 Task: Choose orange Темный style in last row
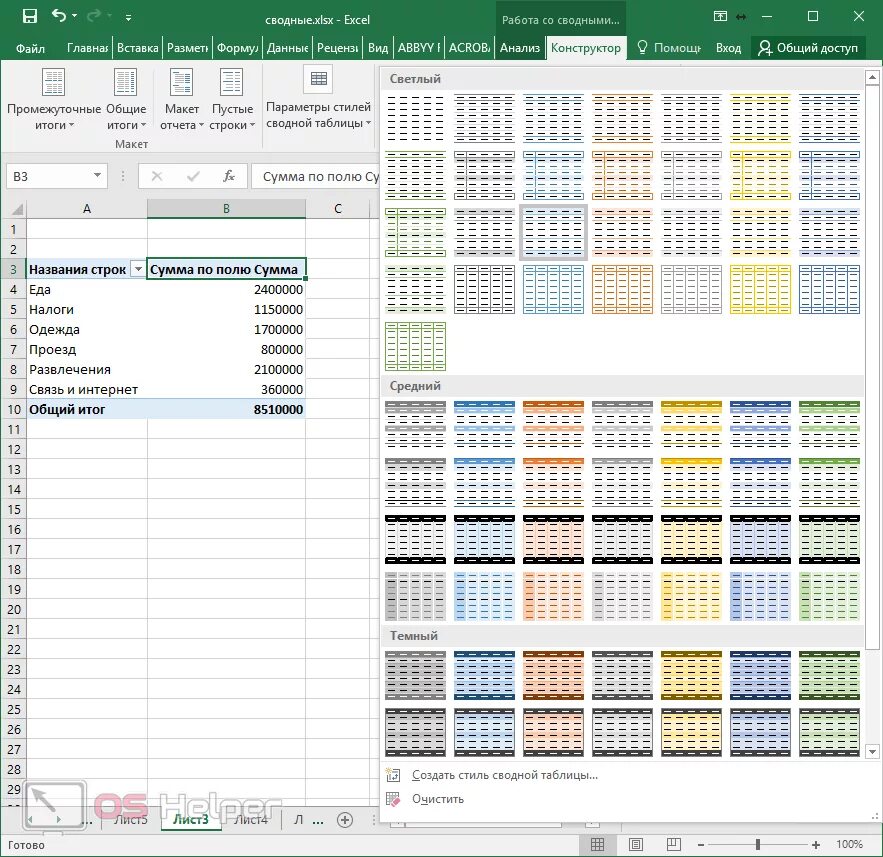(x=554, y=733)
